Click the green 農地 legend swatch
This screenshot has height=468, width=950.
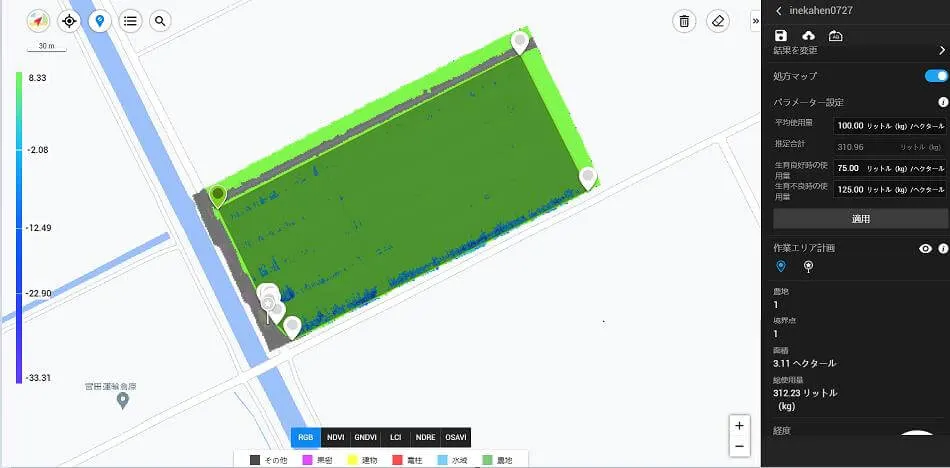[487, 460]
